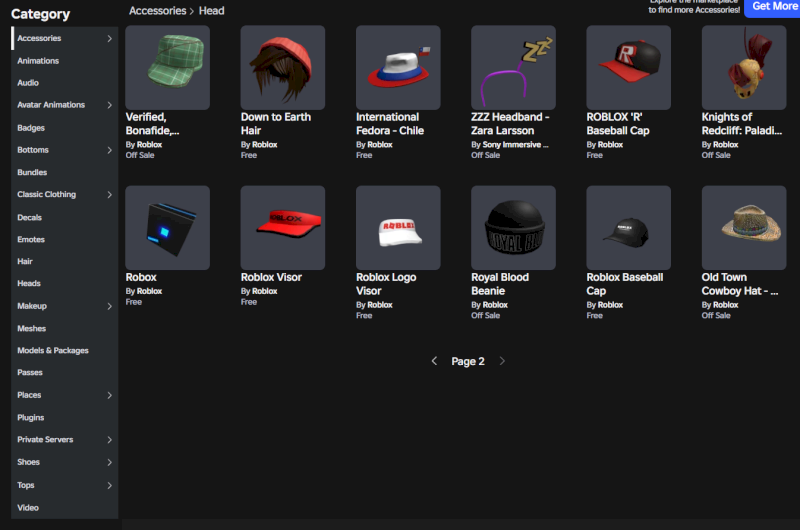Select the Passes category
Viewport: 800px width, 530px height.
[30, 372]
